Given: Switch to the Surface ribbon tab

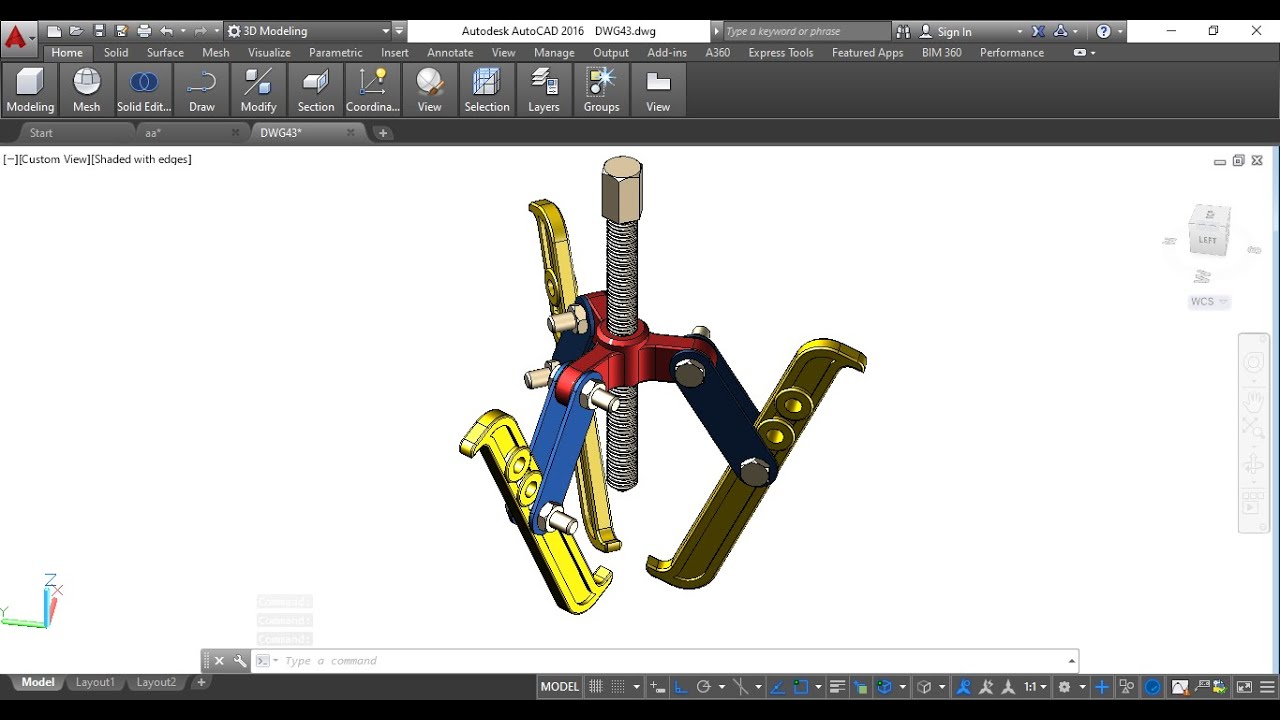Looking at the screenshot, I should pyautogui.click(x=165, y=52).
